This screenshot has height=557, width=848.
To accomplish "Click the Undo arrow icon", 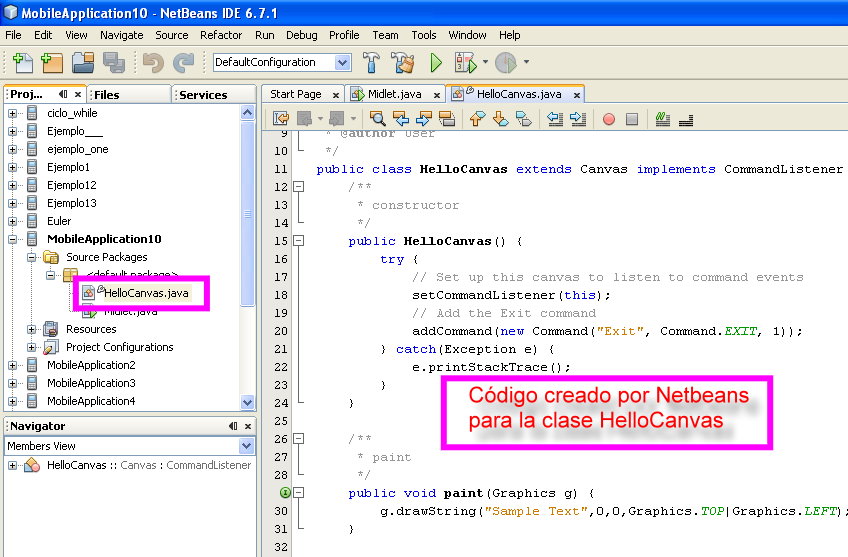I will 153,63.
